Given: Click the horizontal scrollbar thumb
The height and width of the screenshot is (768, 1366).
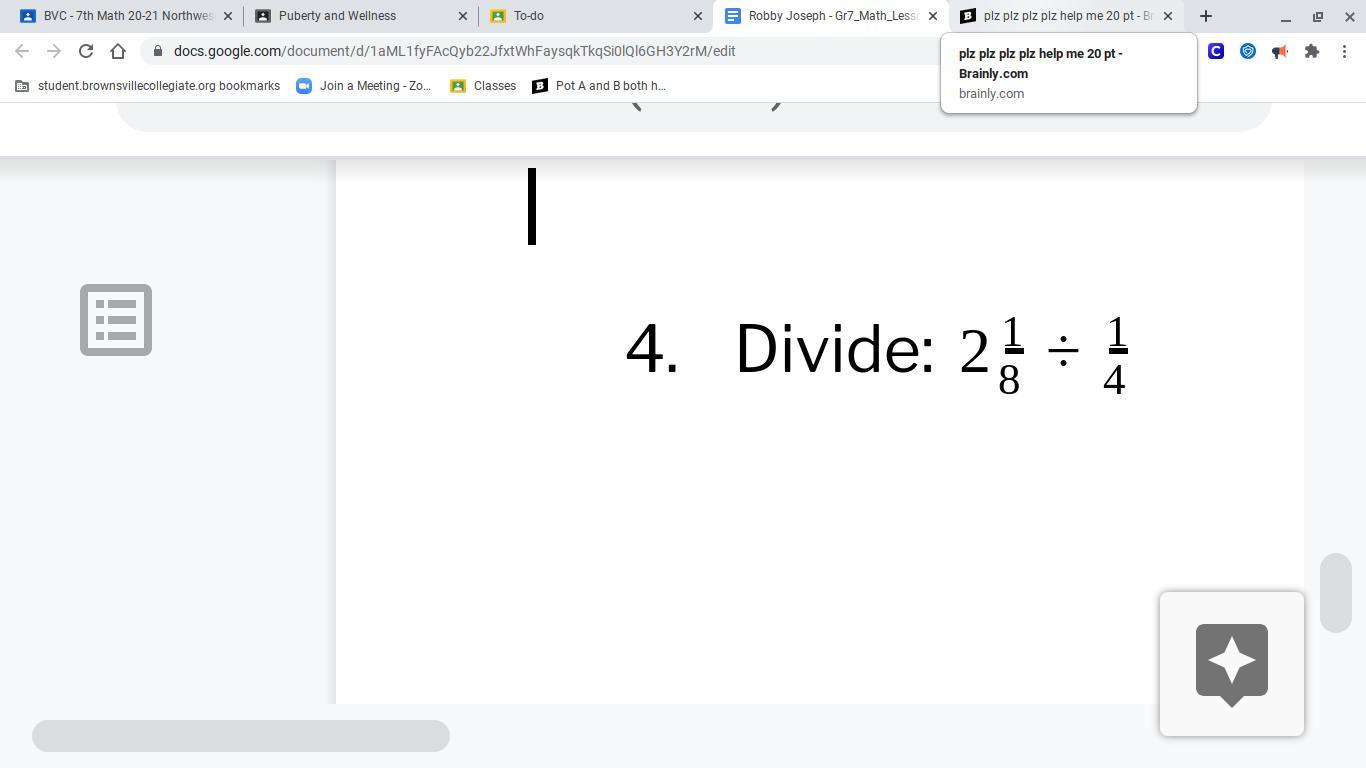Looking at the screenshot, I should tap(241, 736).
